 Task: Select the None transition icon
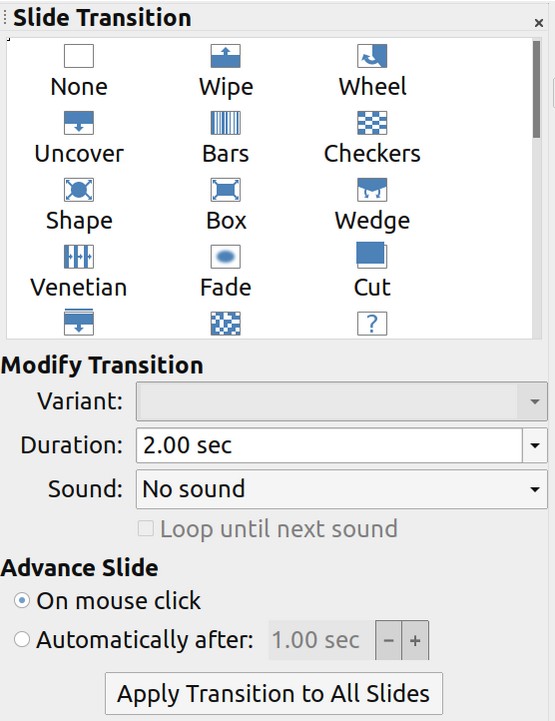pos(79,56)
